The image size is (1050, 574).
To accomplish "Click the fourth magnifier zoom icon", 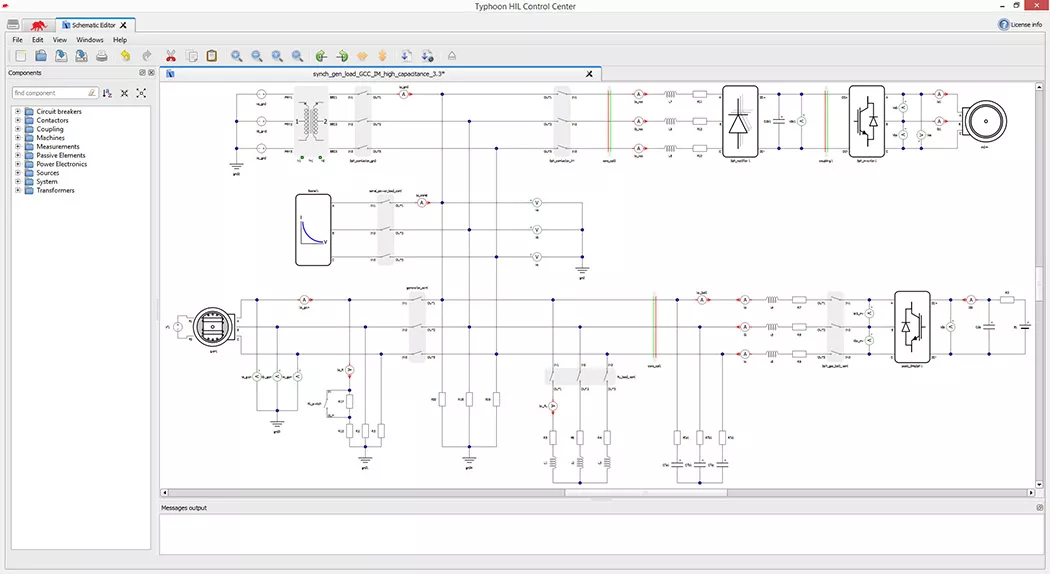I will 297,56.
